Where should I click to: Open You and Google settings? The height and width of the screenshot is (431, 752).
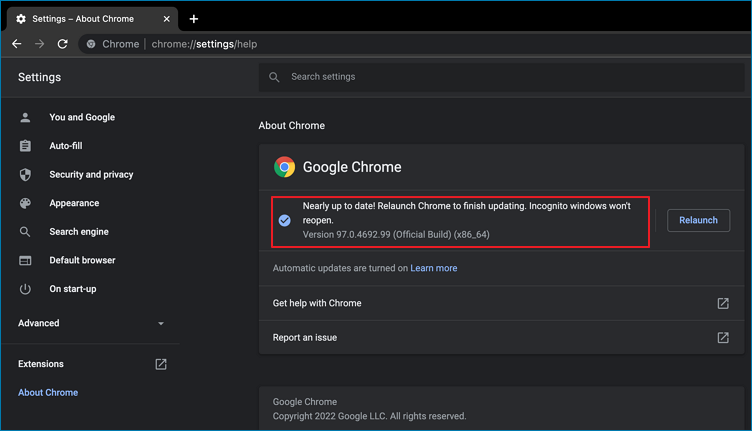point(82,118)
